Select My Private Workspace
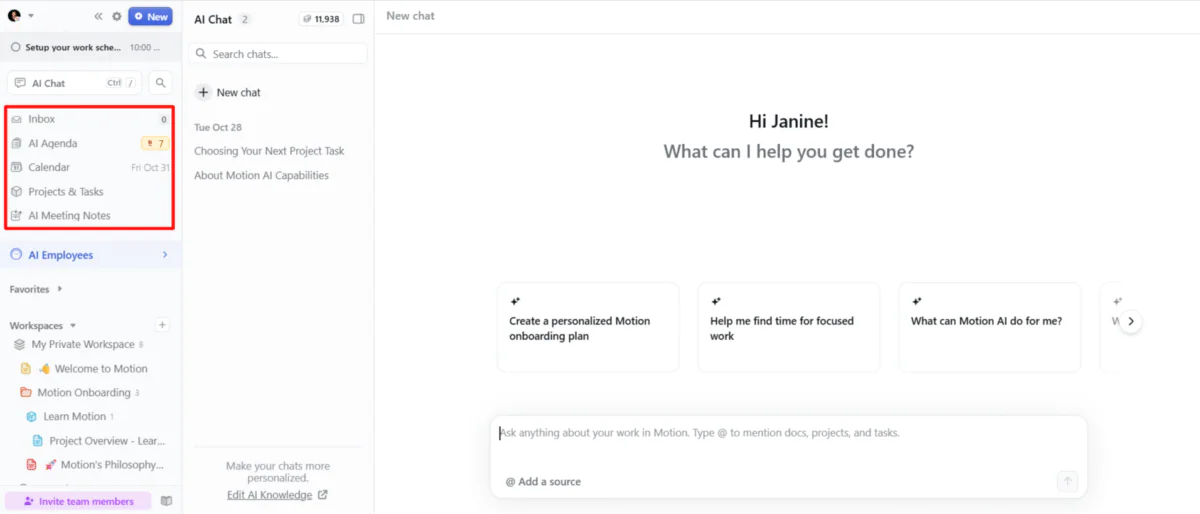The width and height of the screenshot is (1200, 514). (x=82, y=344)
